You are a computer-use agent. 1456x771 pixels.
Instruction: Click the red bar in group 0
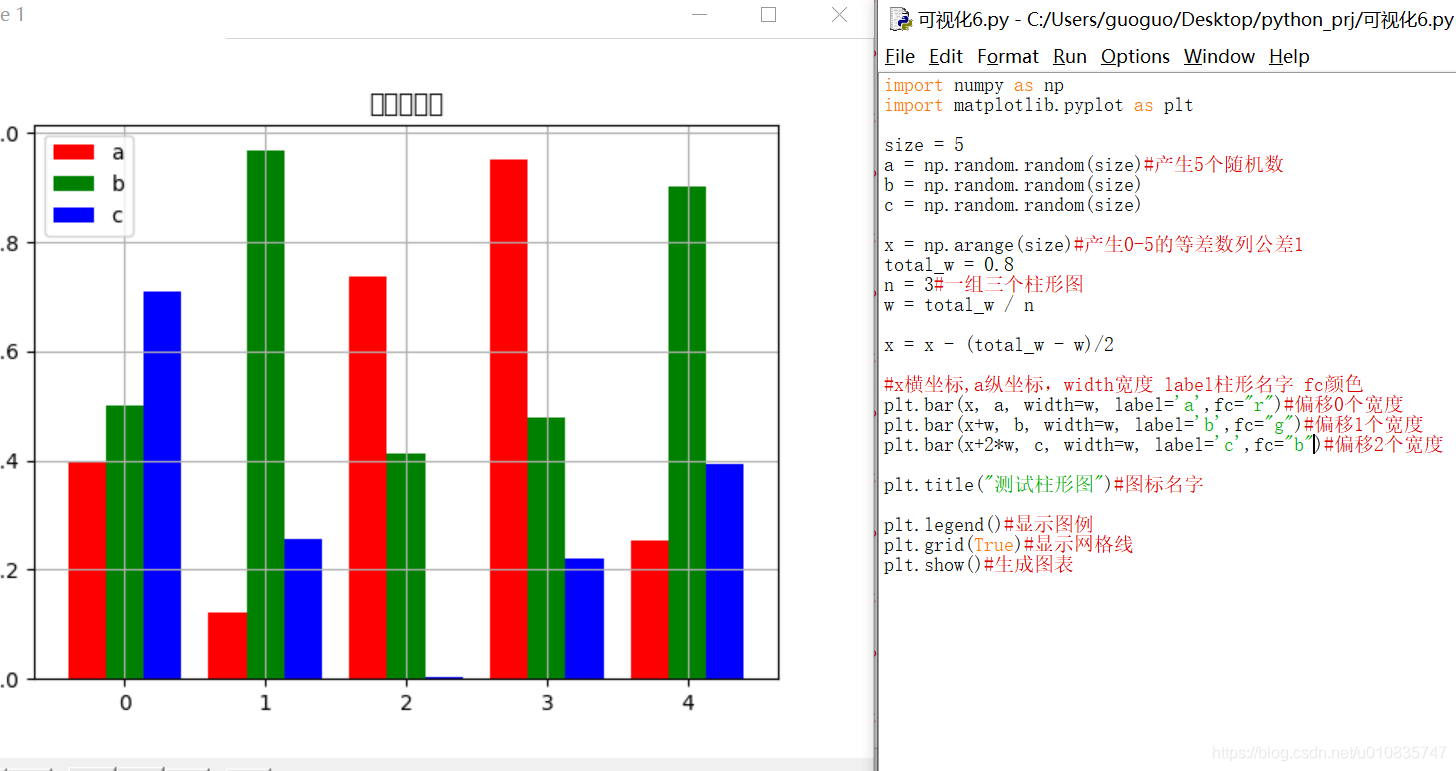pos(87,571)
